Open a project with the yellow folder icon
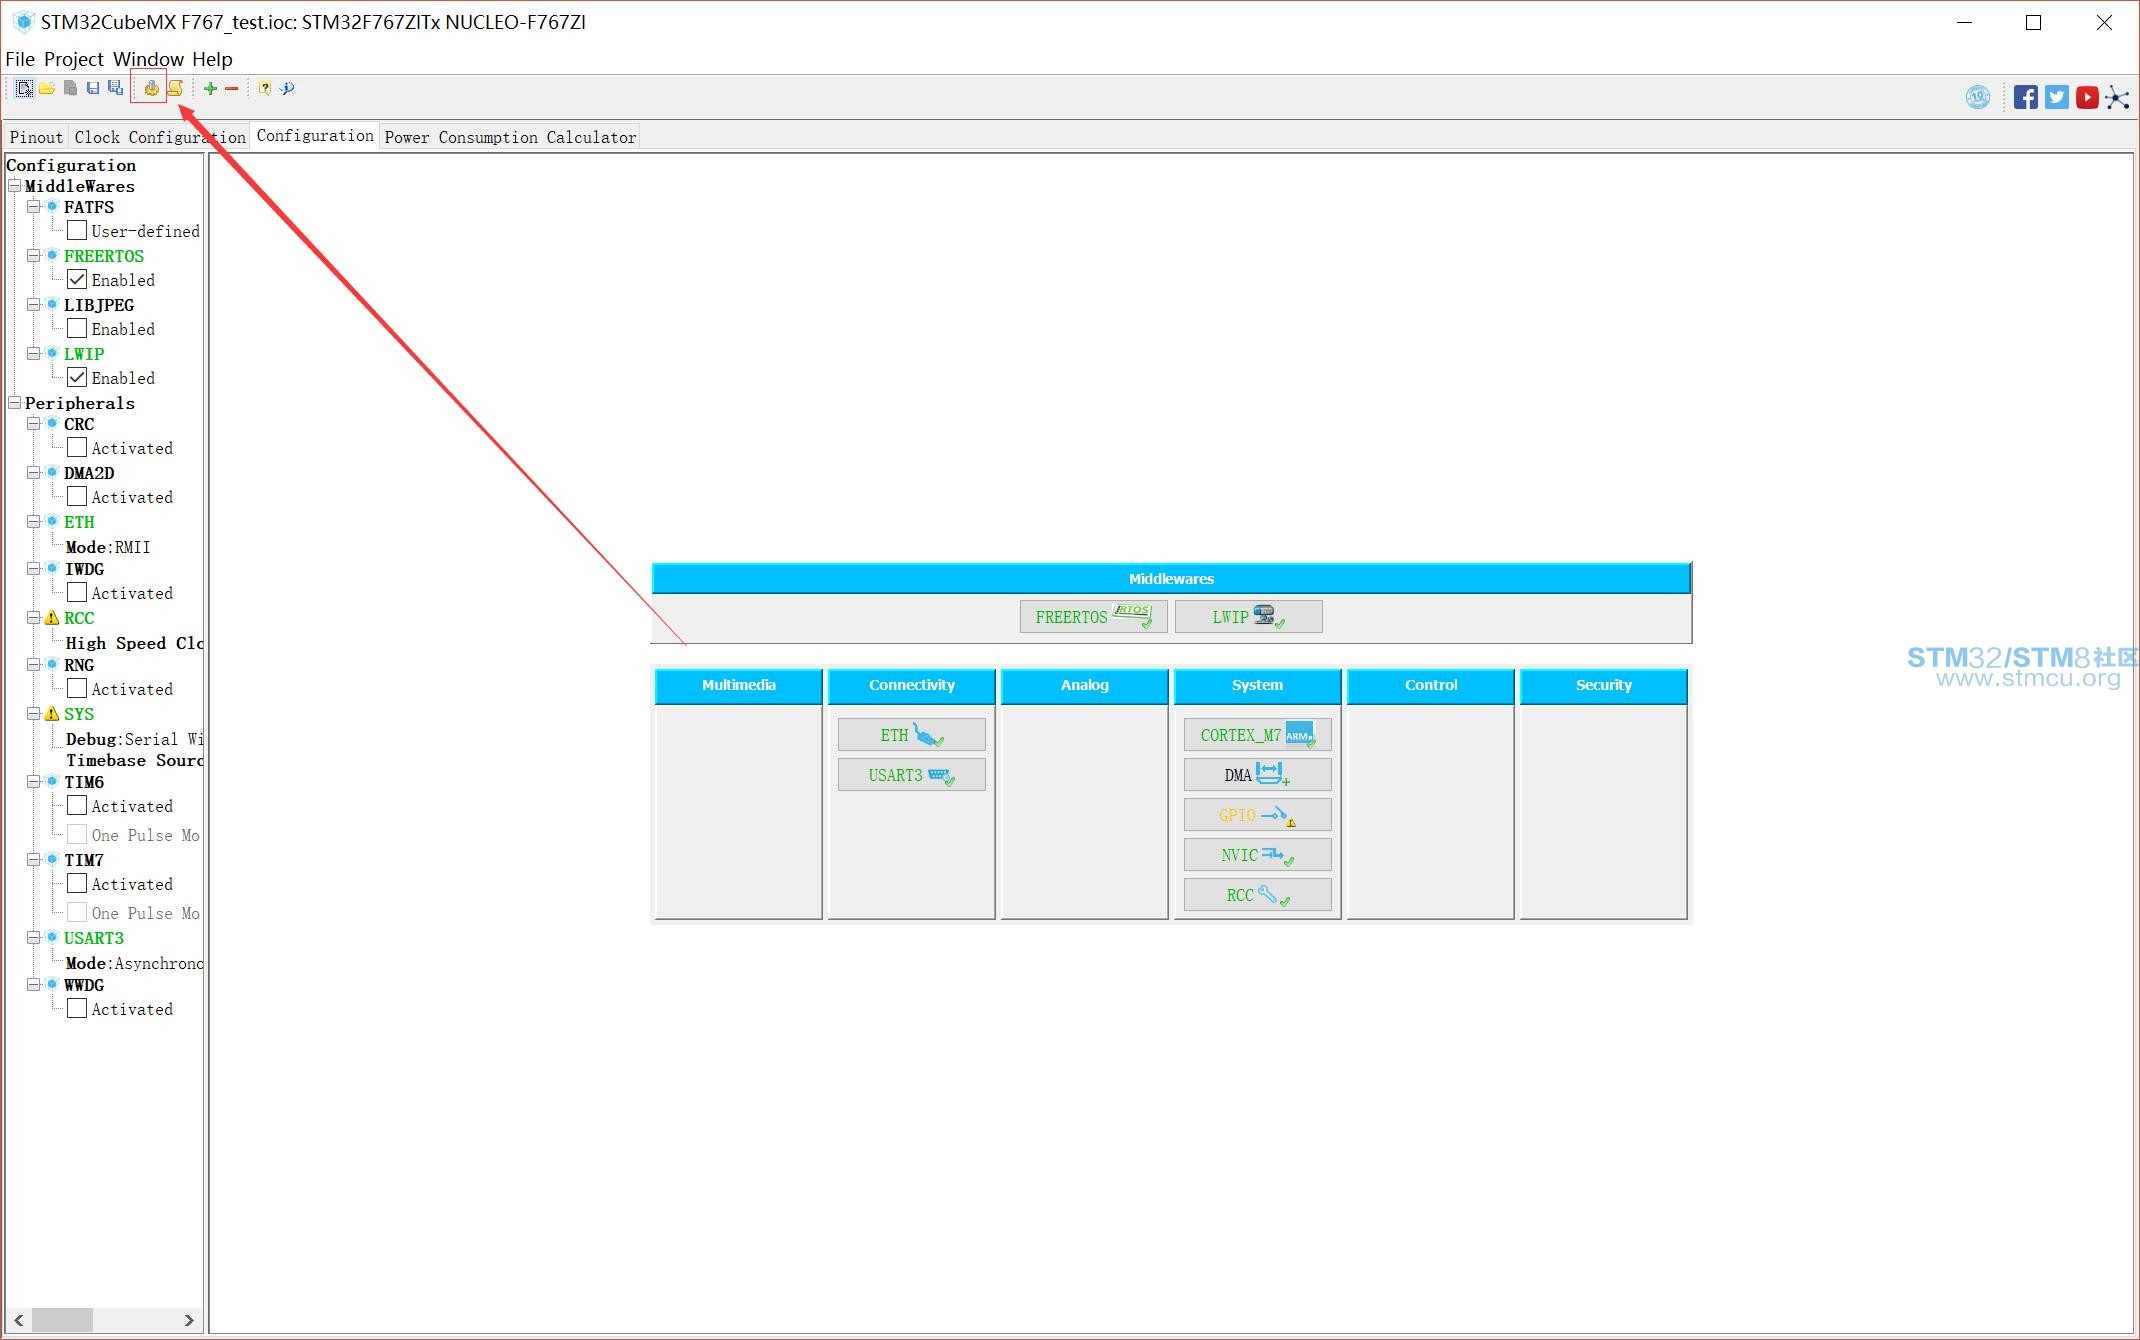 coord(47,88)
